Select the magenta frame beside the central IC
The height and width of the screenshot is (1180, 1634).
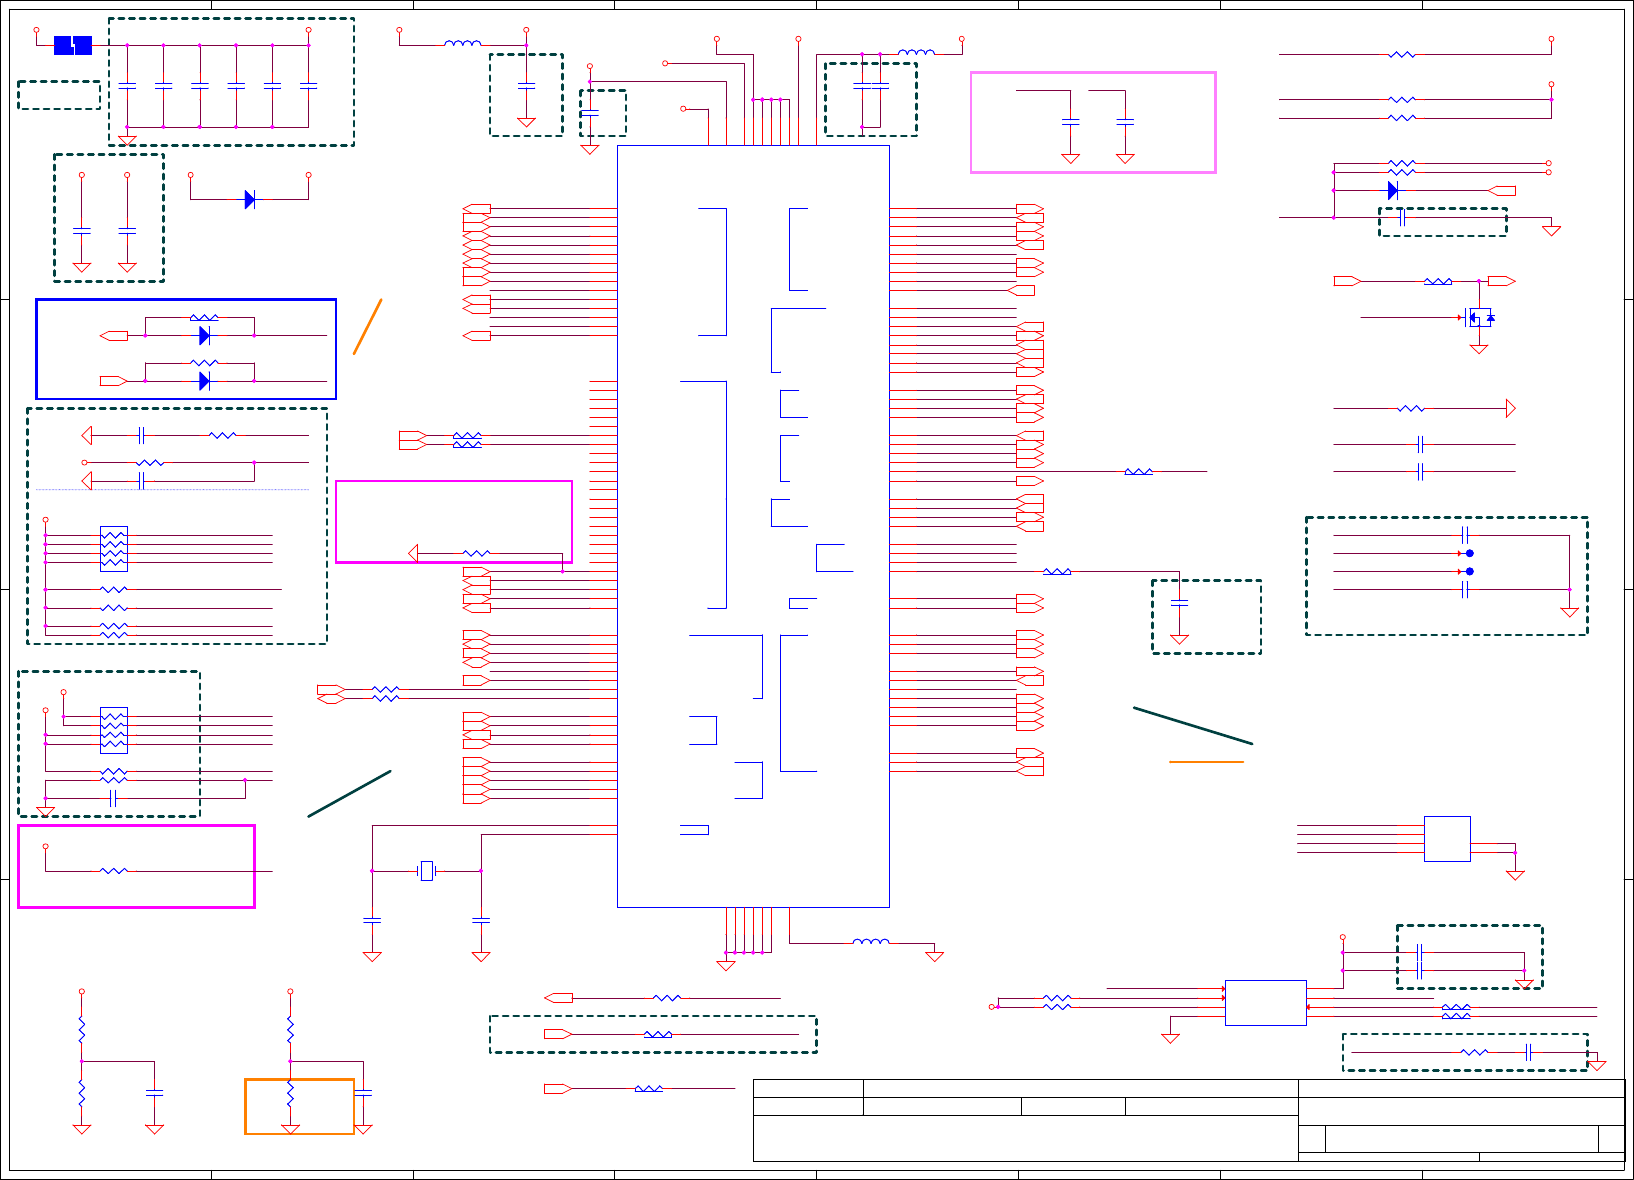point(454,522)
